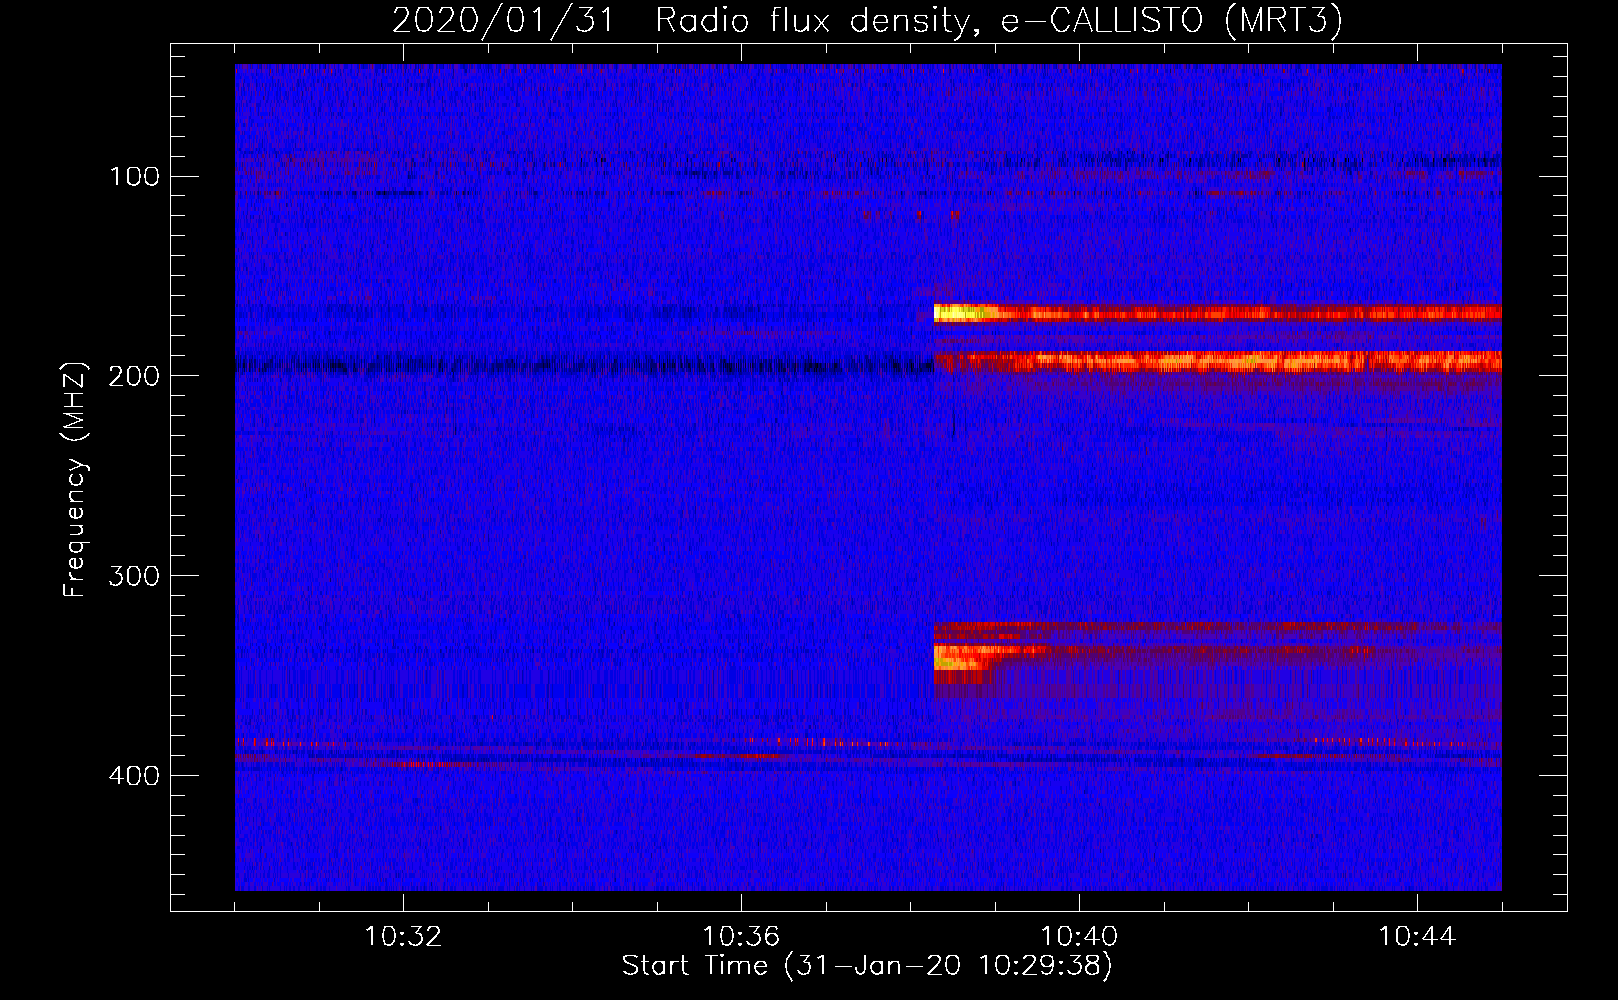Click the "400" frequency tick label
The image size is (1618, 1000).
(135, 777)
